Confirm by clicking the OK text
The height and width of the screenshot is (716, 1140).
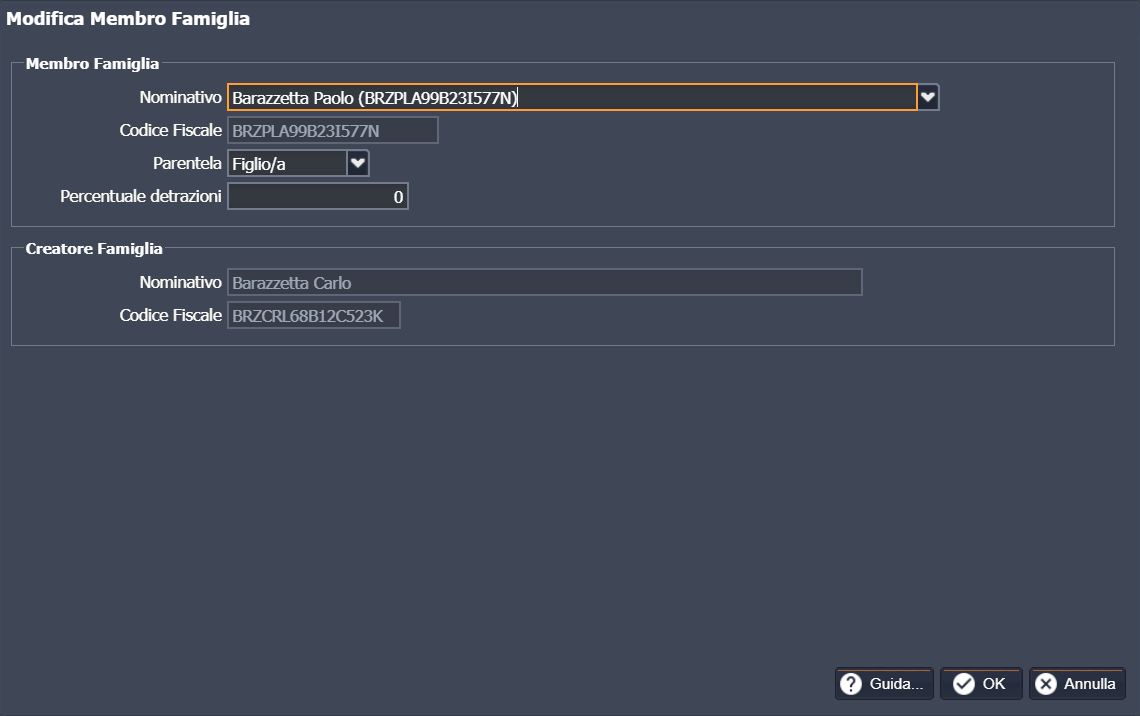click(993, 684)
